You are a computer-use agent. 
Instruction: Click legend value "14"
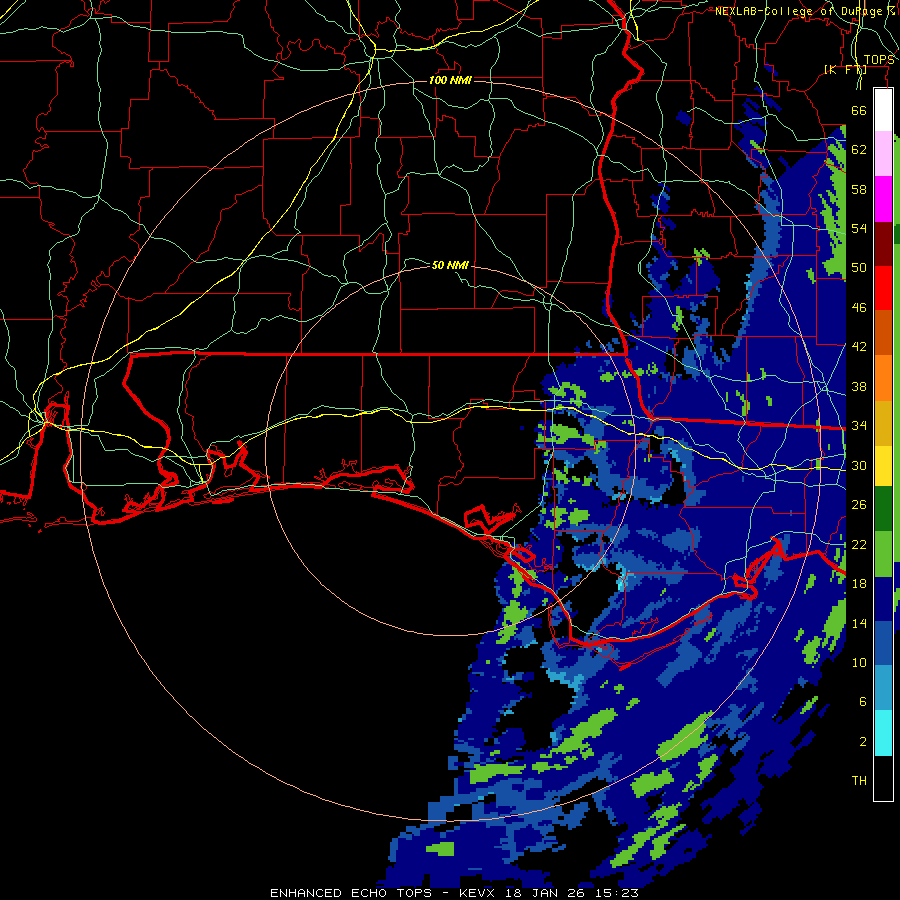tap(859, 623)
